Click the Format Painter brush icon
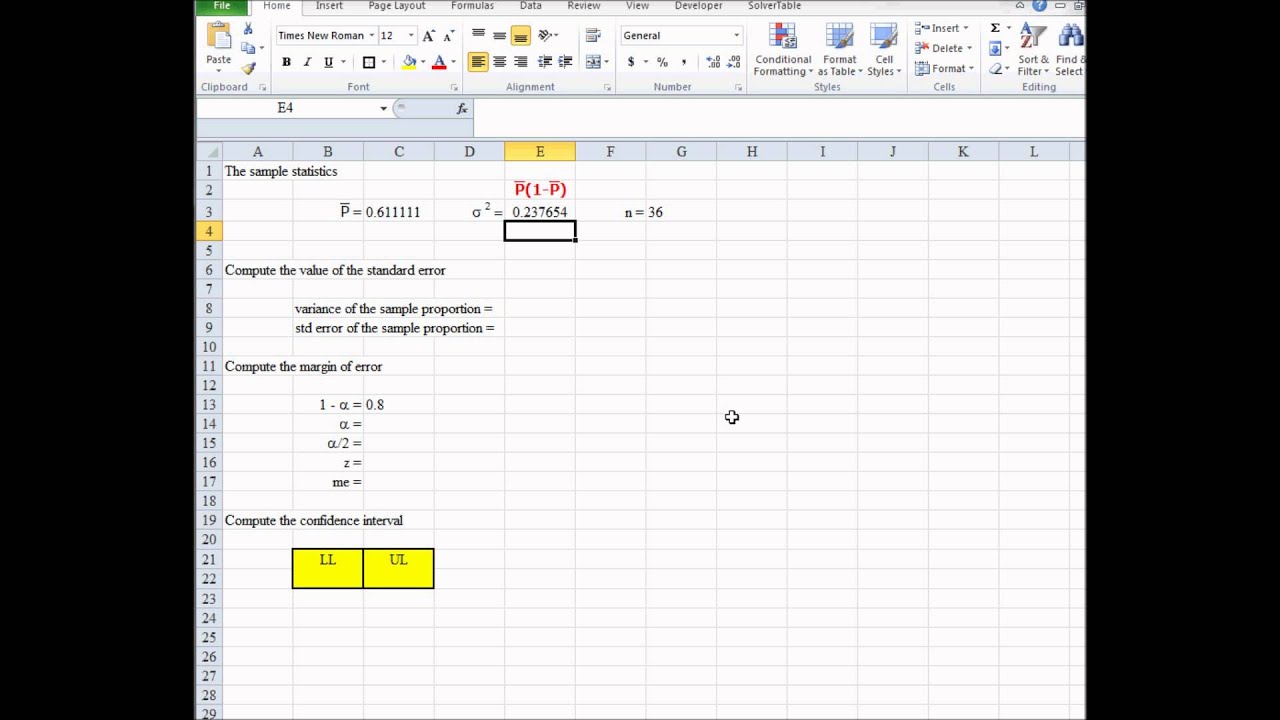 pyautogui.click(x=248, y=68)
